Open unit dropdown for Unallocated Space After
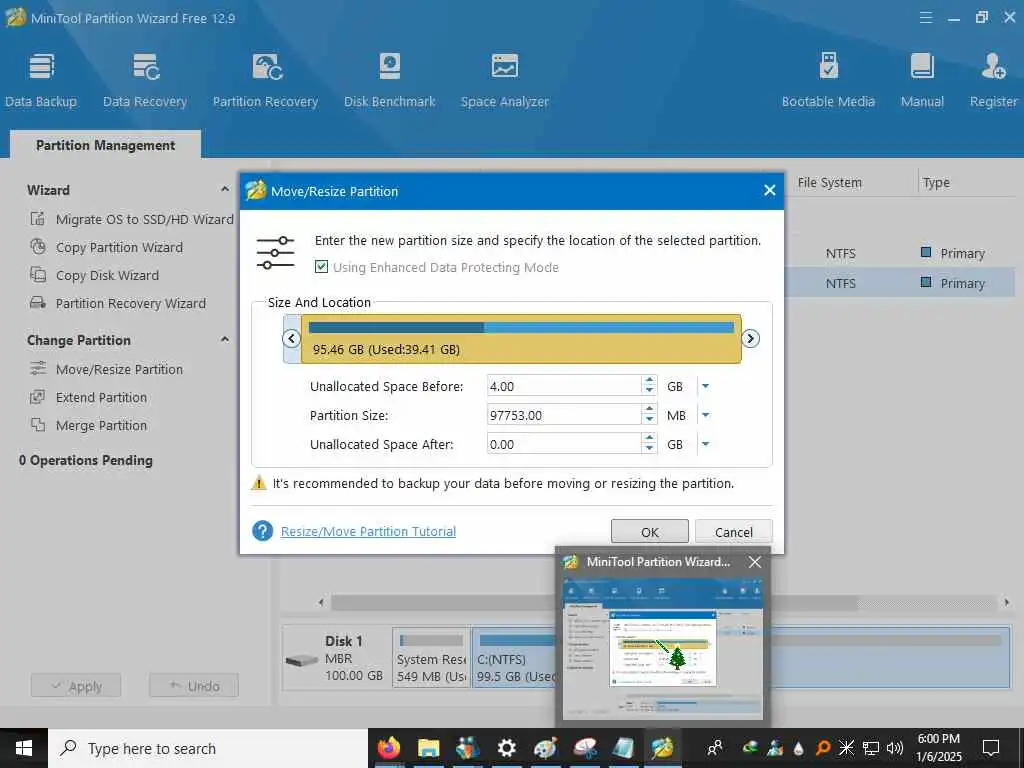 (705, 444)
